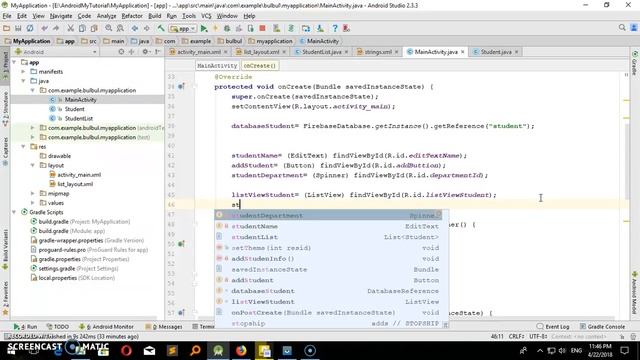Click the Replace toolbar icon
640x360 pixels.
click(120, 28)
